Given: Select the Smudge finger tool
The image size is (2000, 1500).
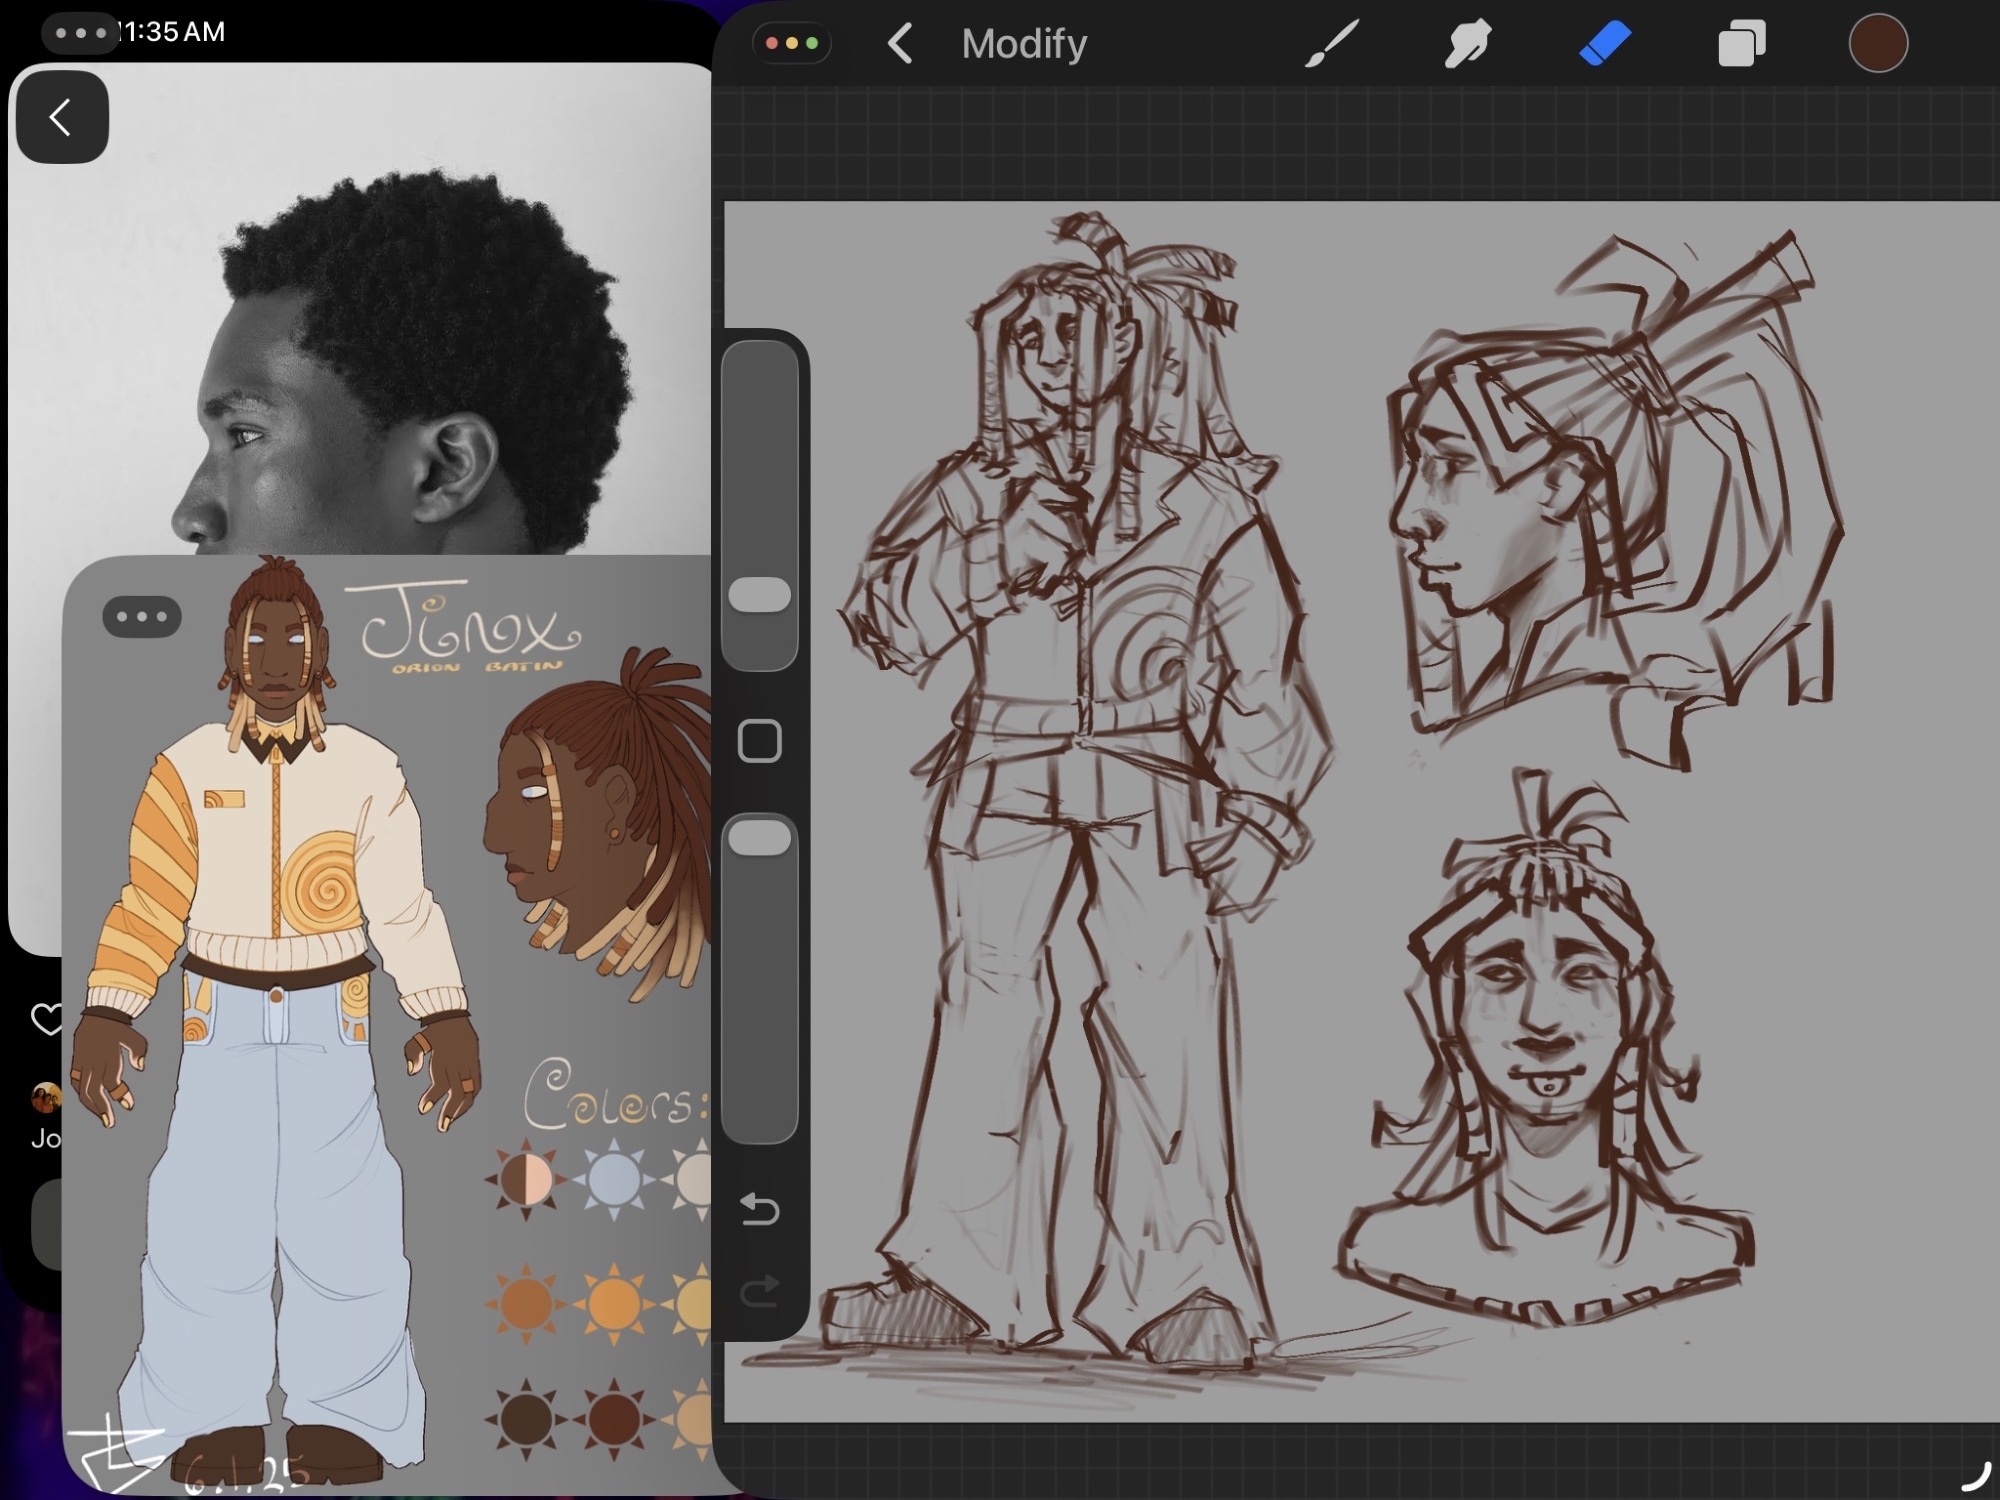Looking at the screenshot, I should coord(1468,45).
